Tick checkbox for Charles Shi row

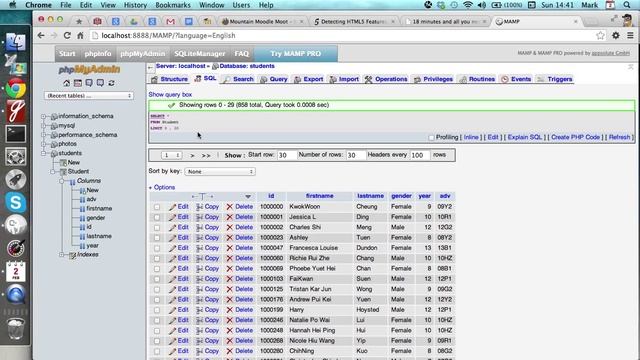point(157,227)
